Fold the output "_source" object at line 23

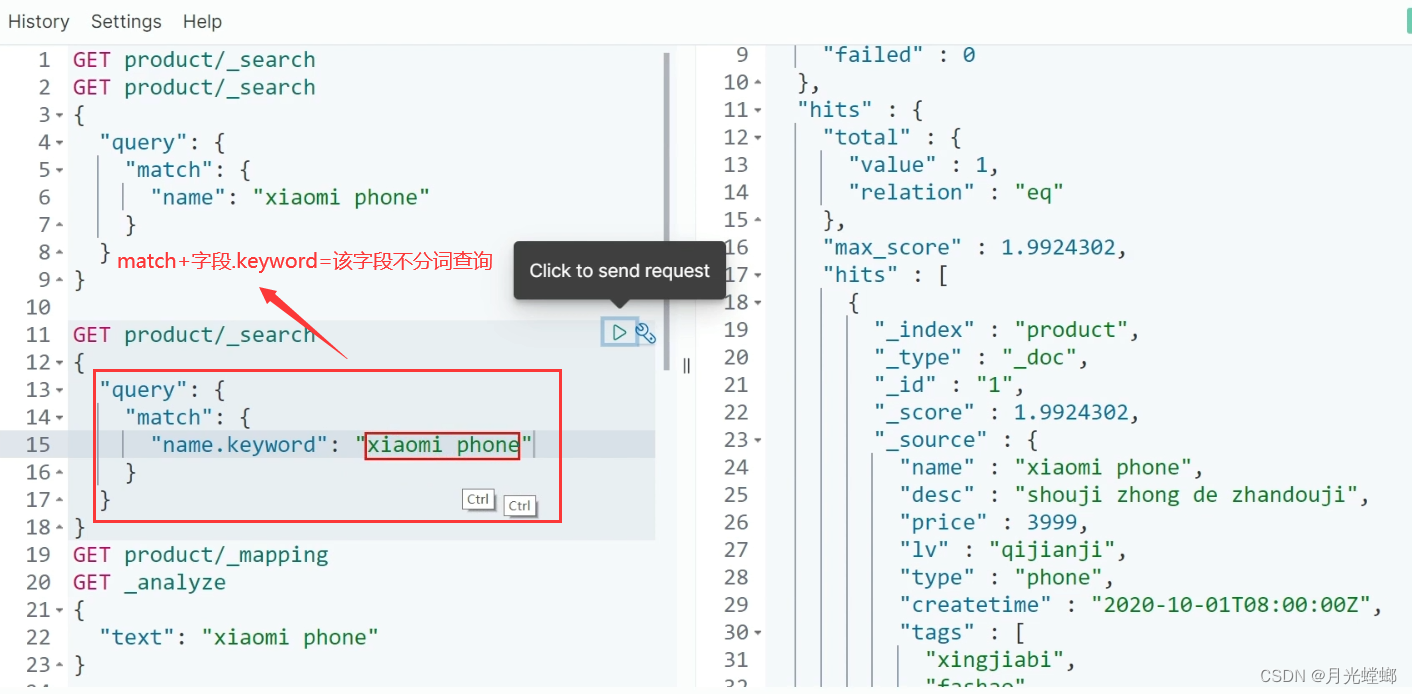pyautogui.click(x=757, y=440)
